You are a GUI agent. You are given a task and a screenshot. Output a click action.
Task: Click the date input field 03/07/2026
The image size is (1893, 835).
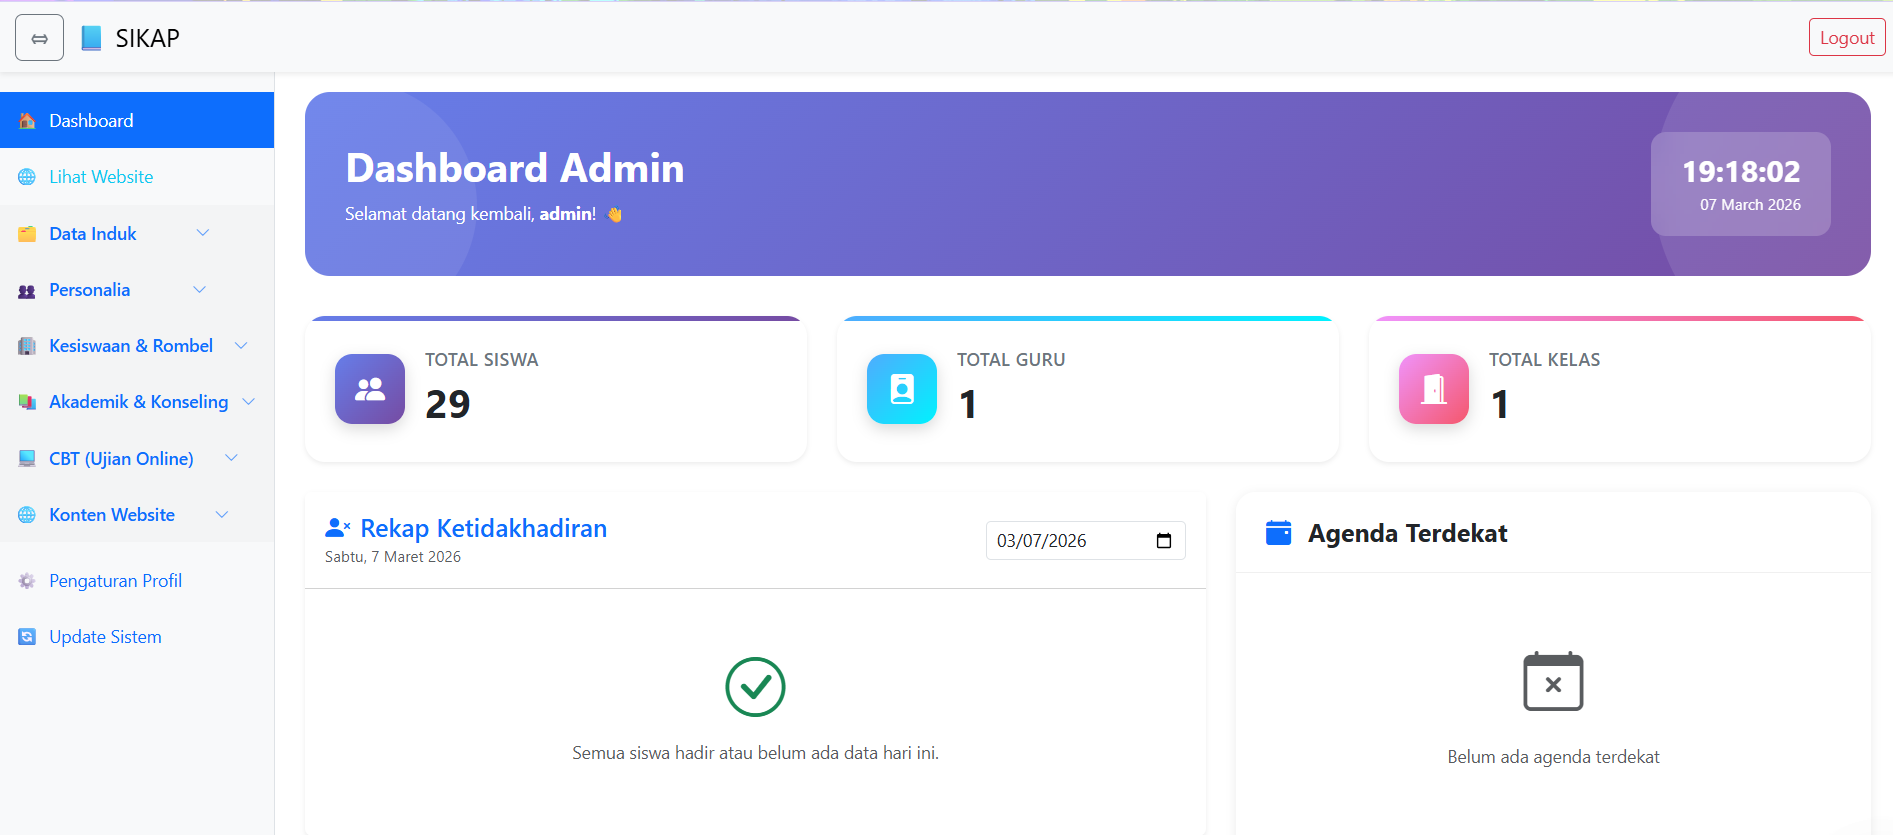(1086, 541)
